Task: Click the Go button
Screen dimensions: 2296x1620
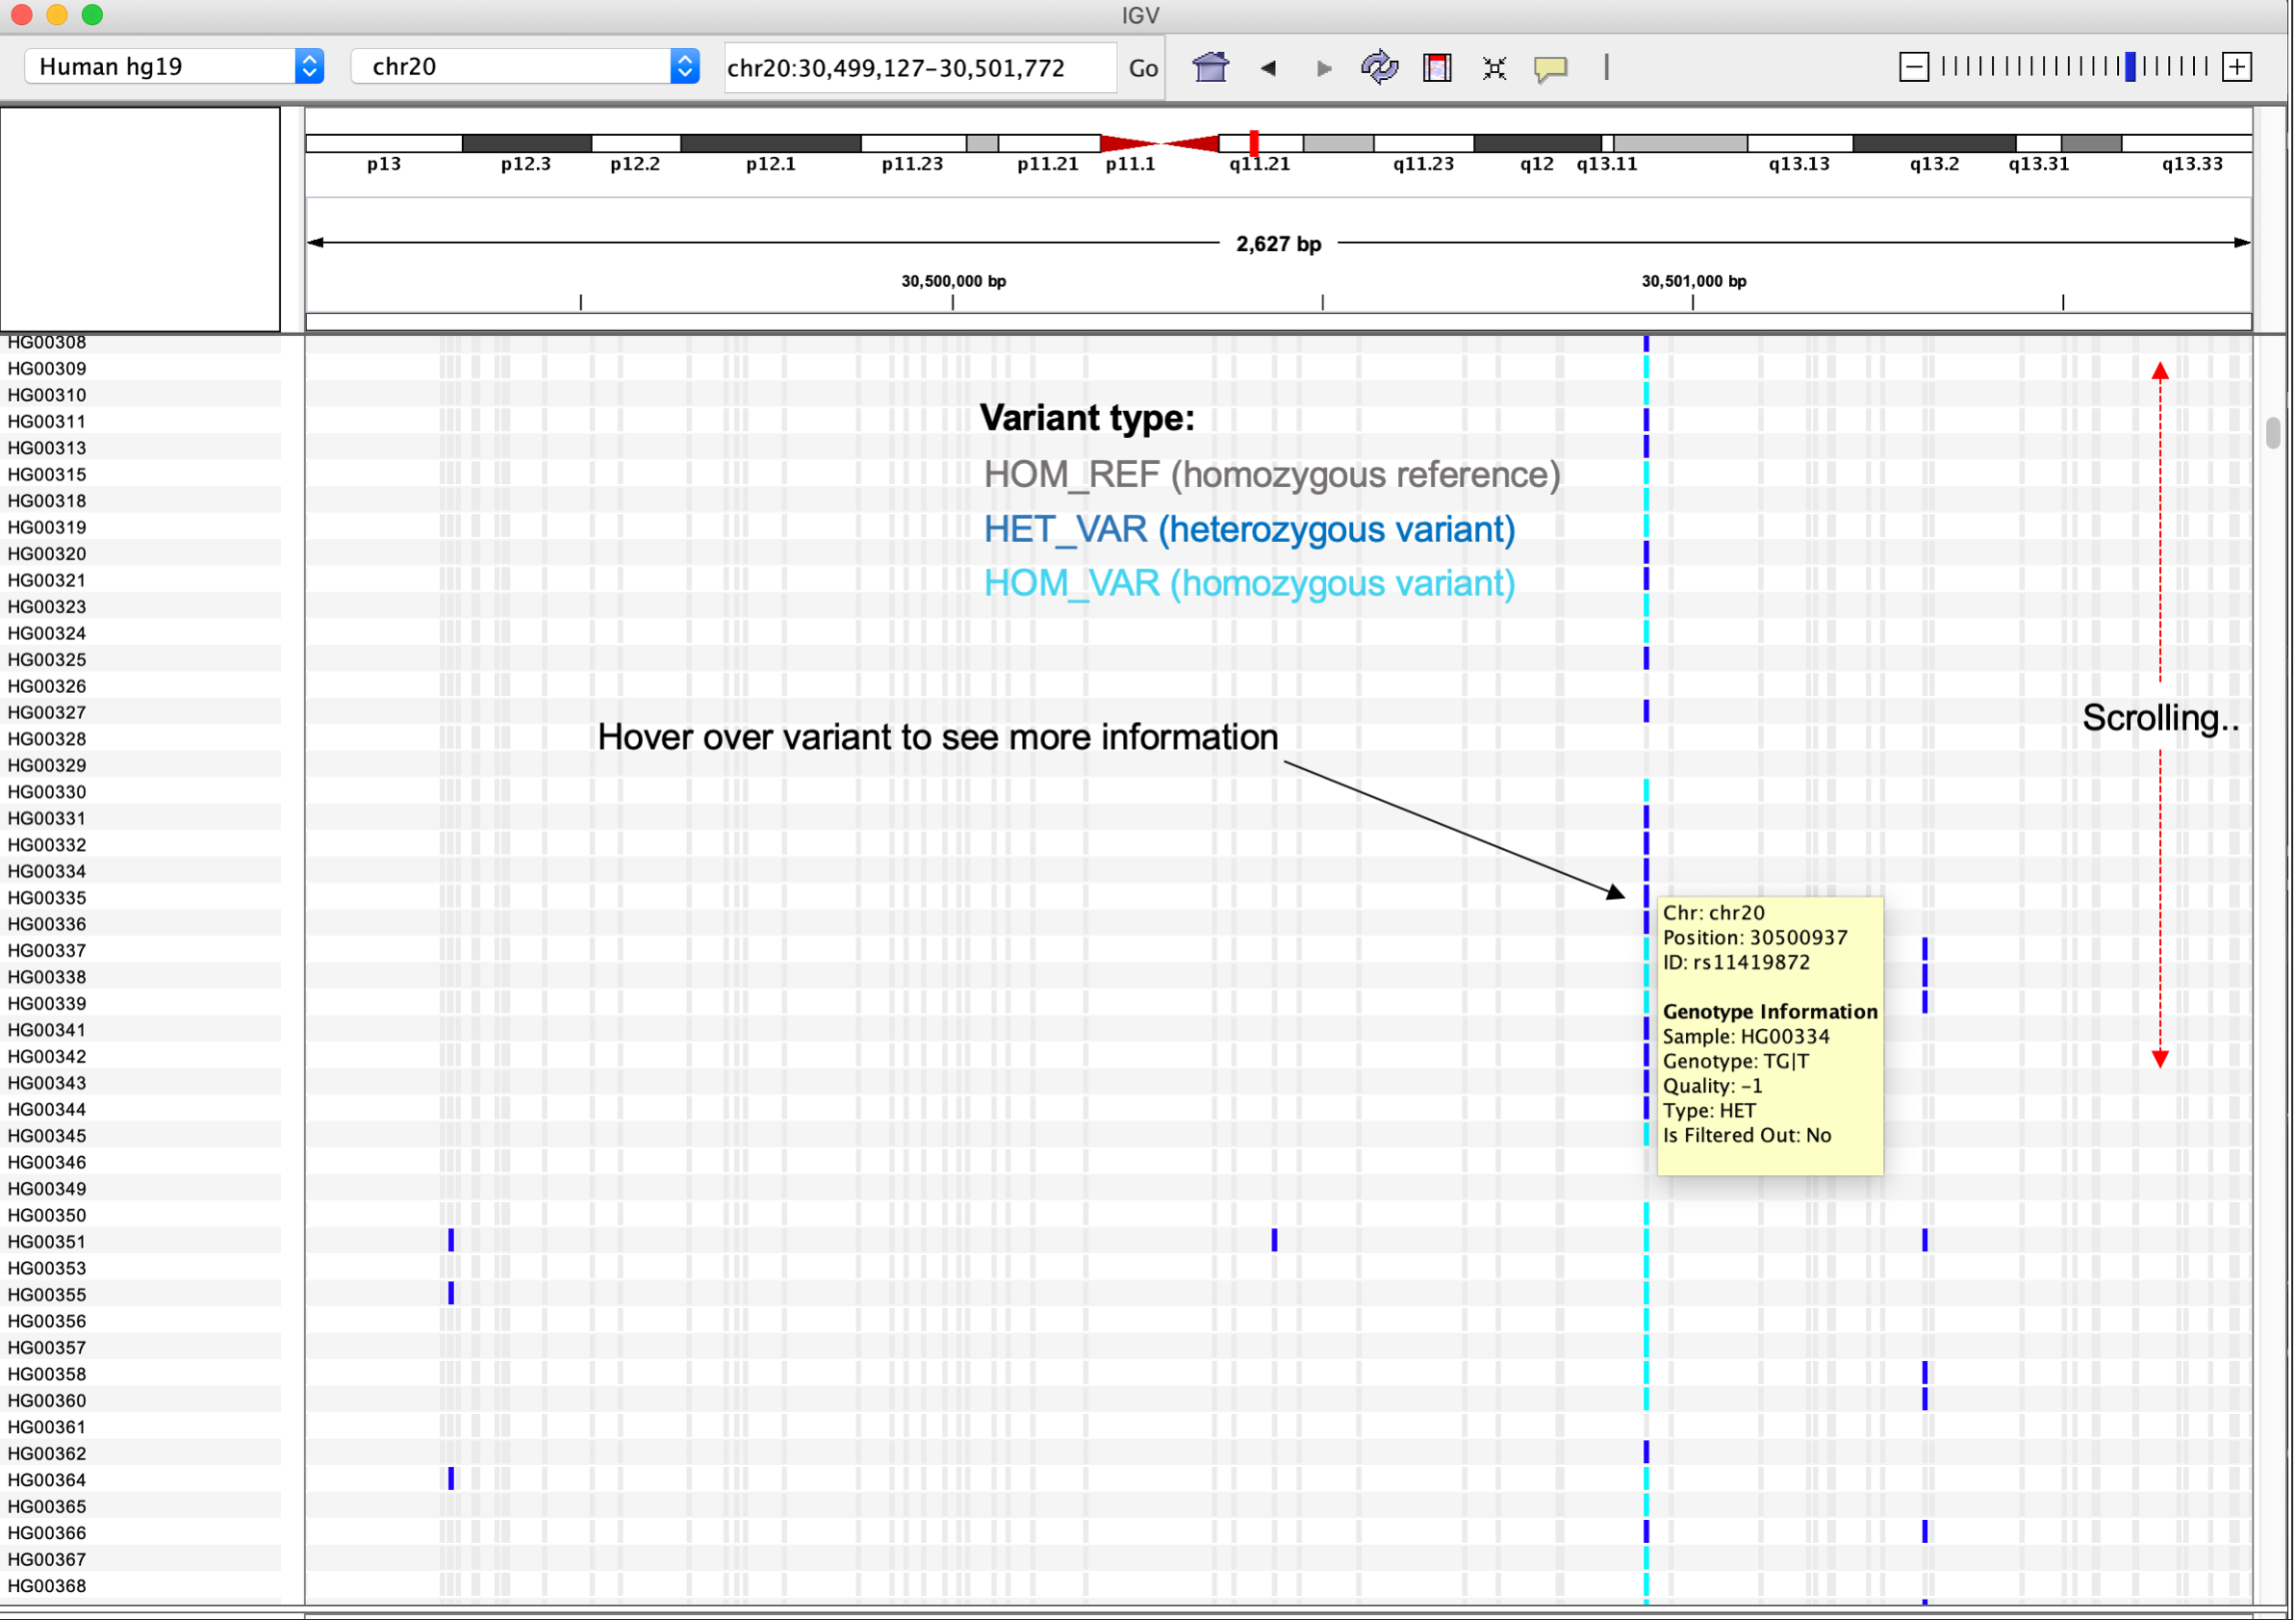Action: tap(1143, 68)
